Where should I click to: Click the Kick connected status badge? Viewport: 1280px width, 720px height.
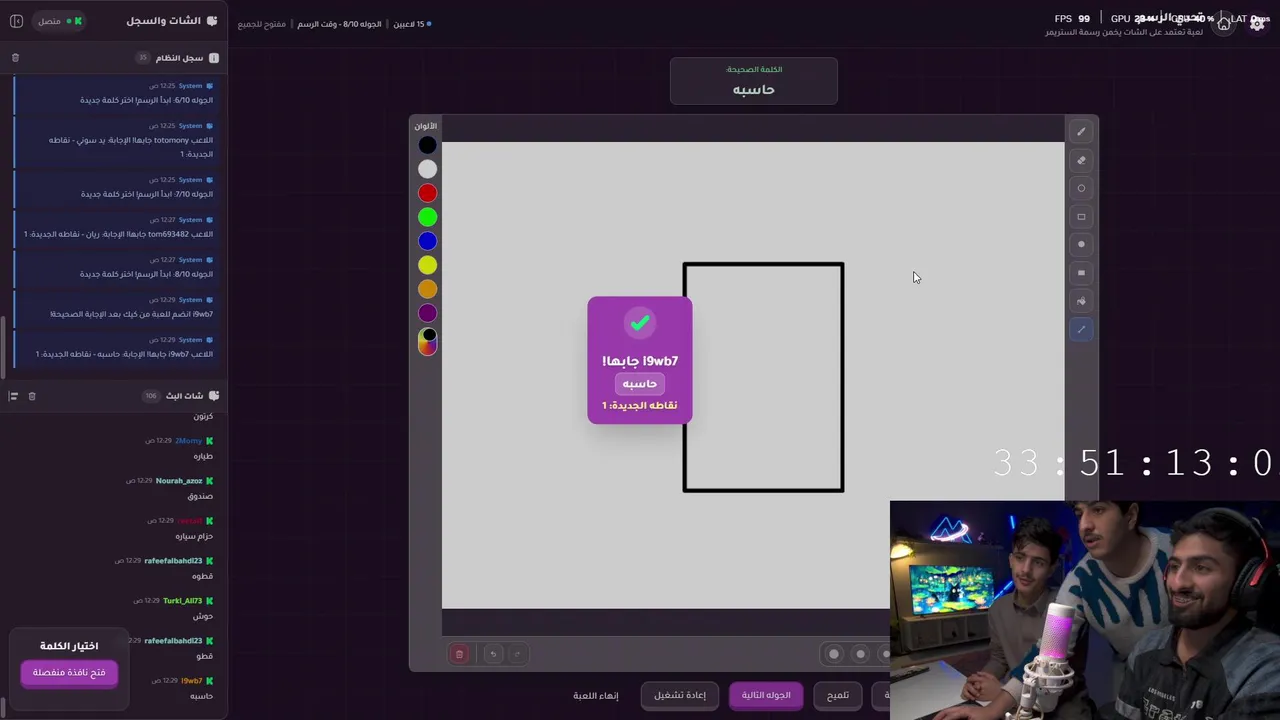point(60,21)
